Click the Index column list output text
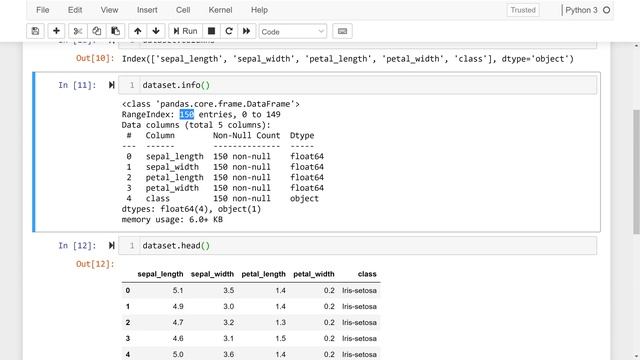640x360 pixels. (x=348, y=59)
